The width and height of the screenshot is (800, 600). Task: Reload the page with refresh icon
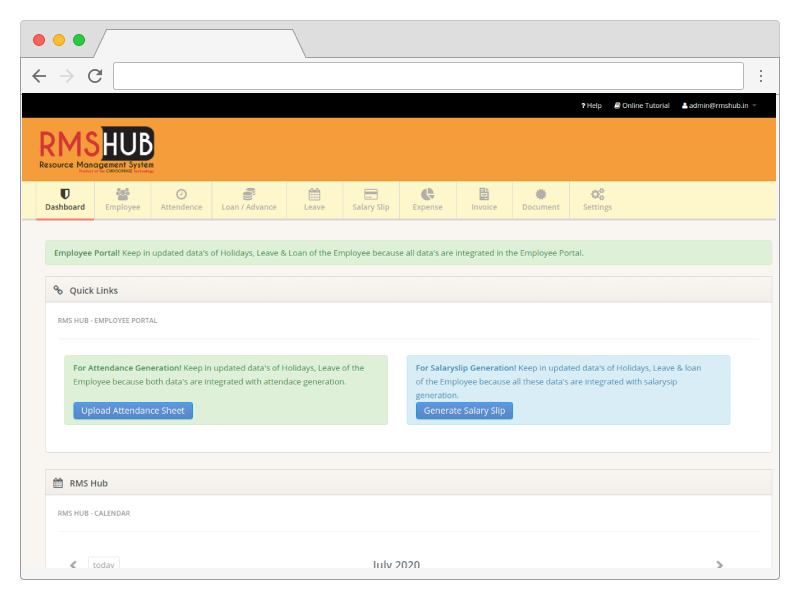point(95,76)
